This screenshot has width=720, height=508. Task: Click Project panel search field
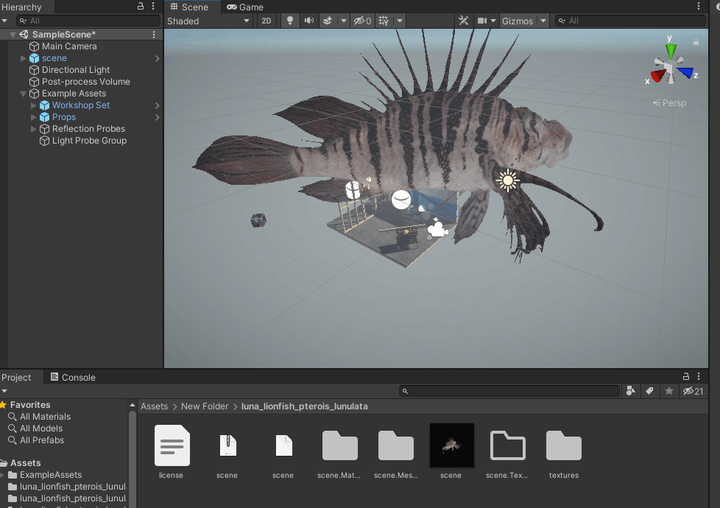point(510,391)
